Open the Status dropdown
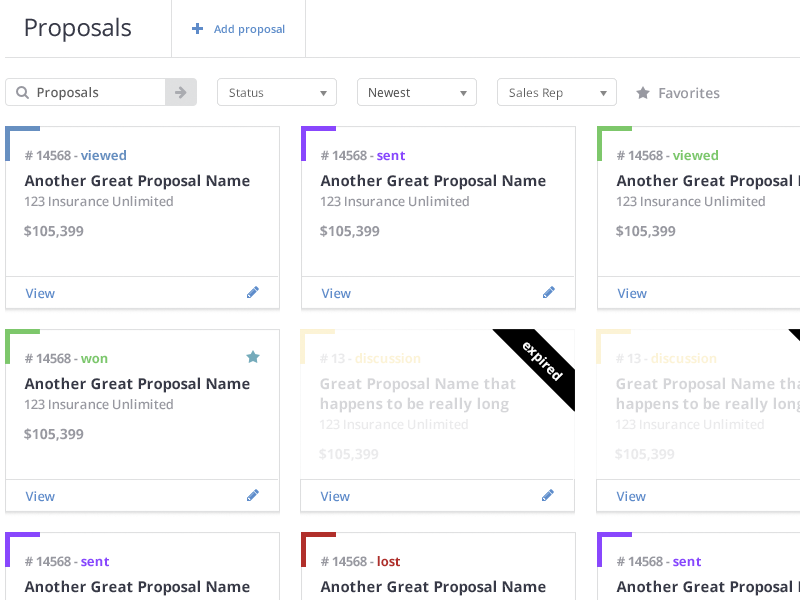Screen dimensions: 800x600 [x=277, y=92]
